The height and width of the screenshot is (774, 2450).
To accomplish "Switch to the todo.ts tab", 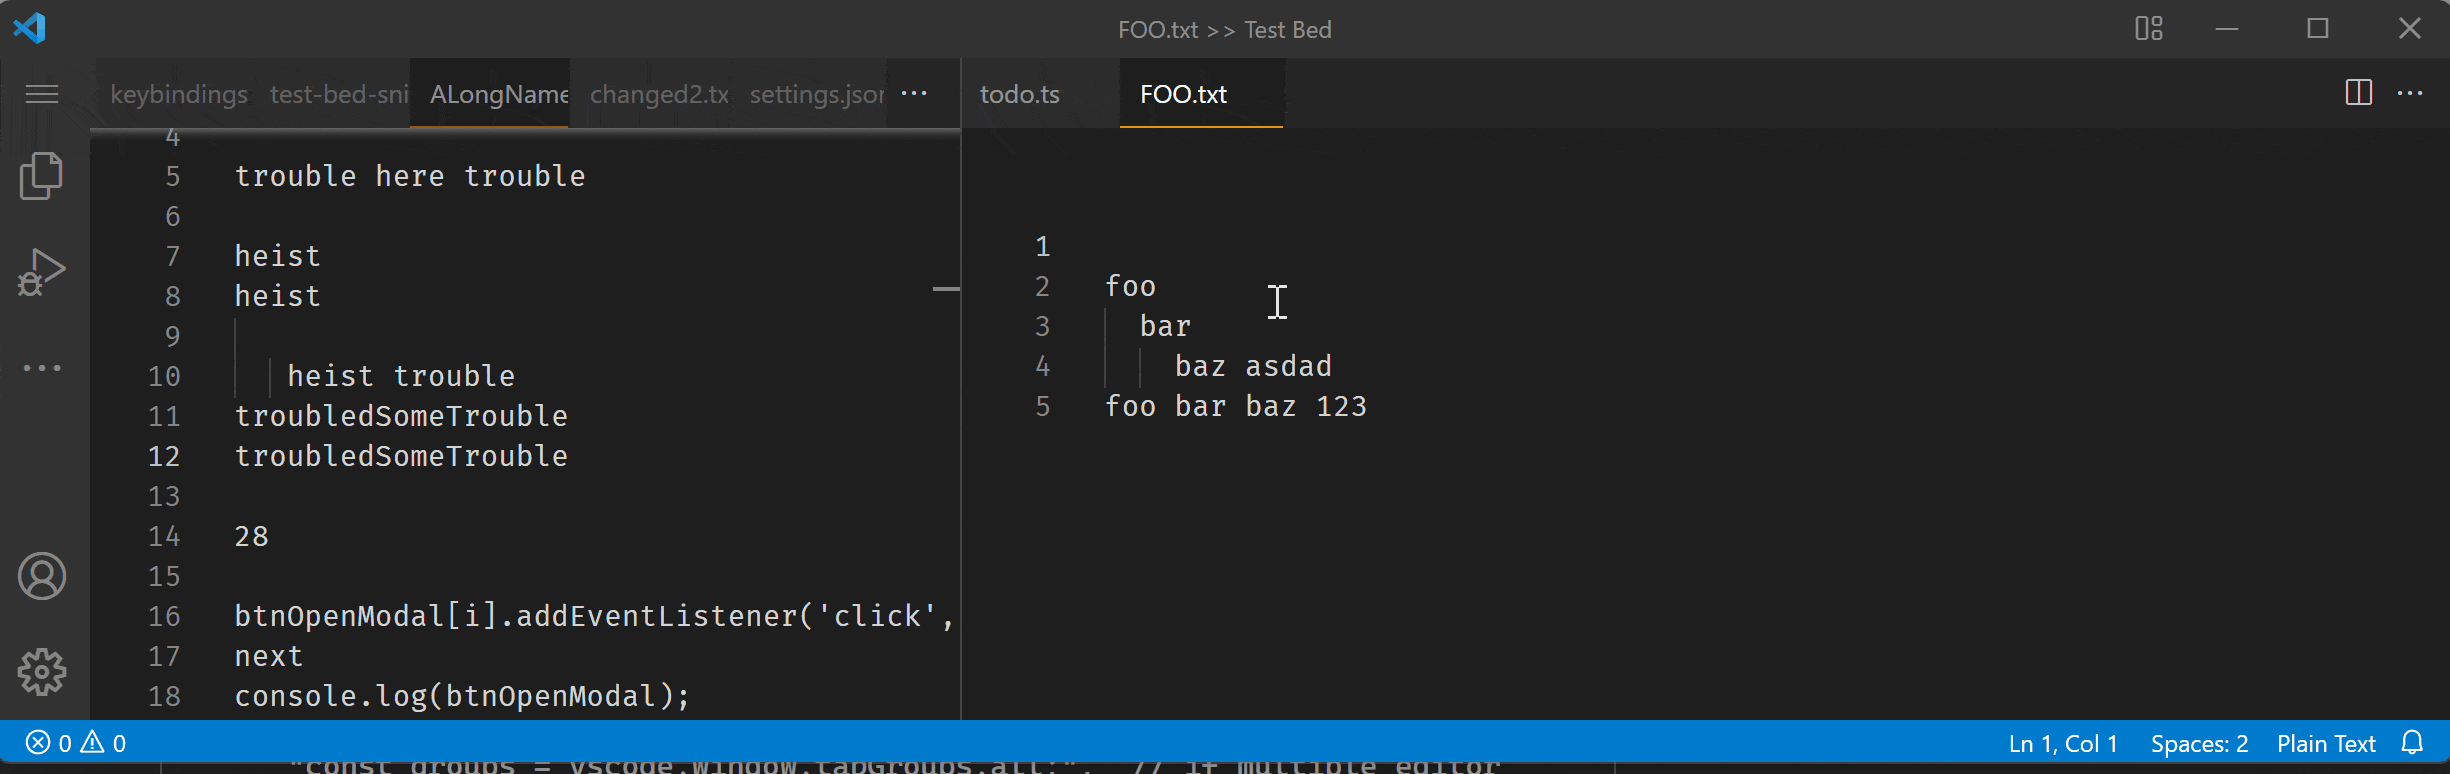I will coord(1019,94).
